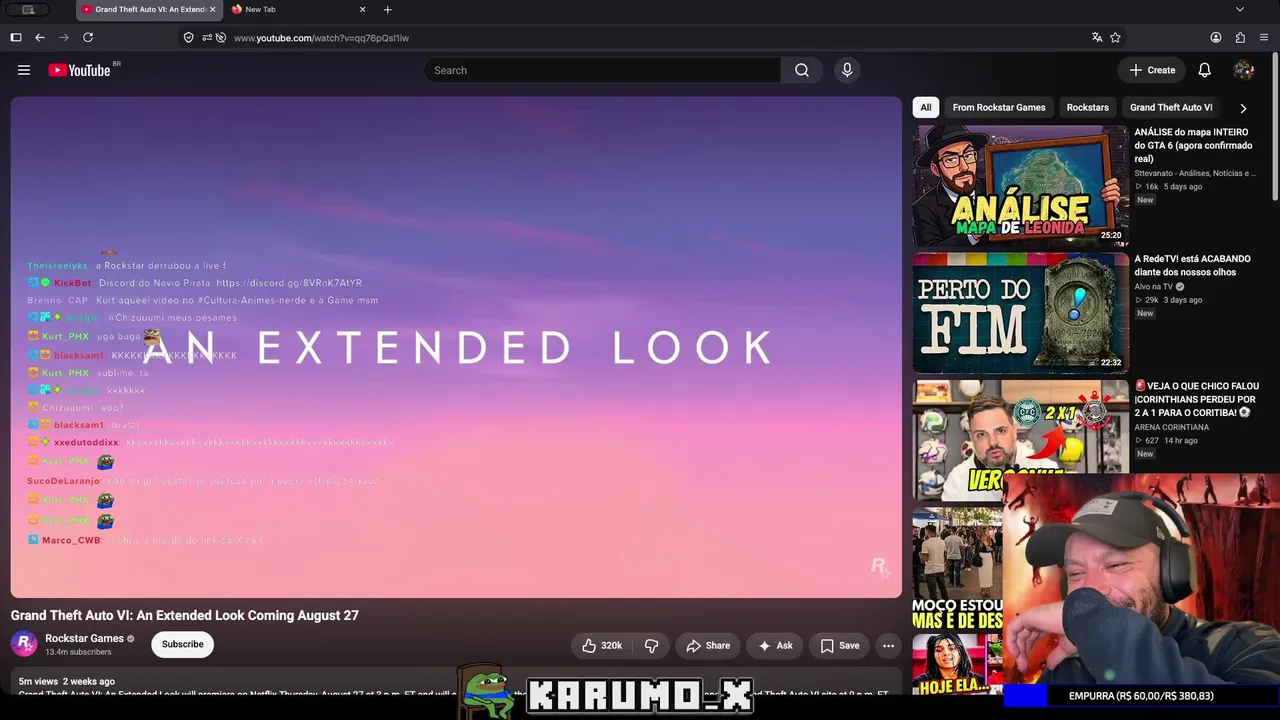Image resolution: width=1280 pixels, height=720 pixels.
Task: Open the Perto do Fim thumbnail
Action: (1020, 313)
